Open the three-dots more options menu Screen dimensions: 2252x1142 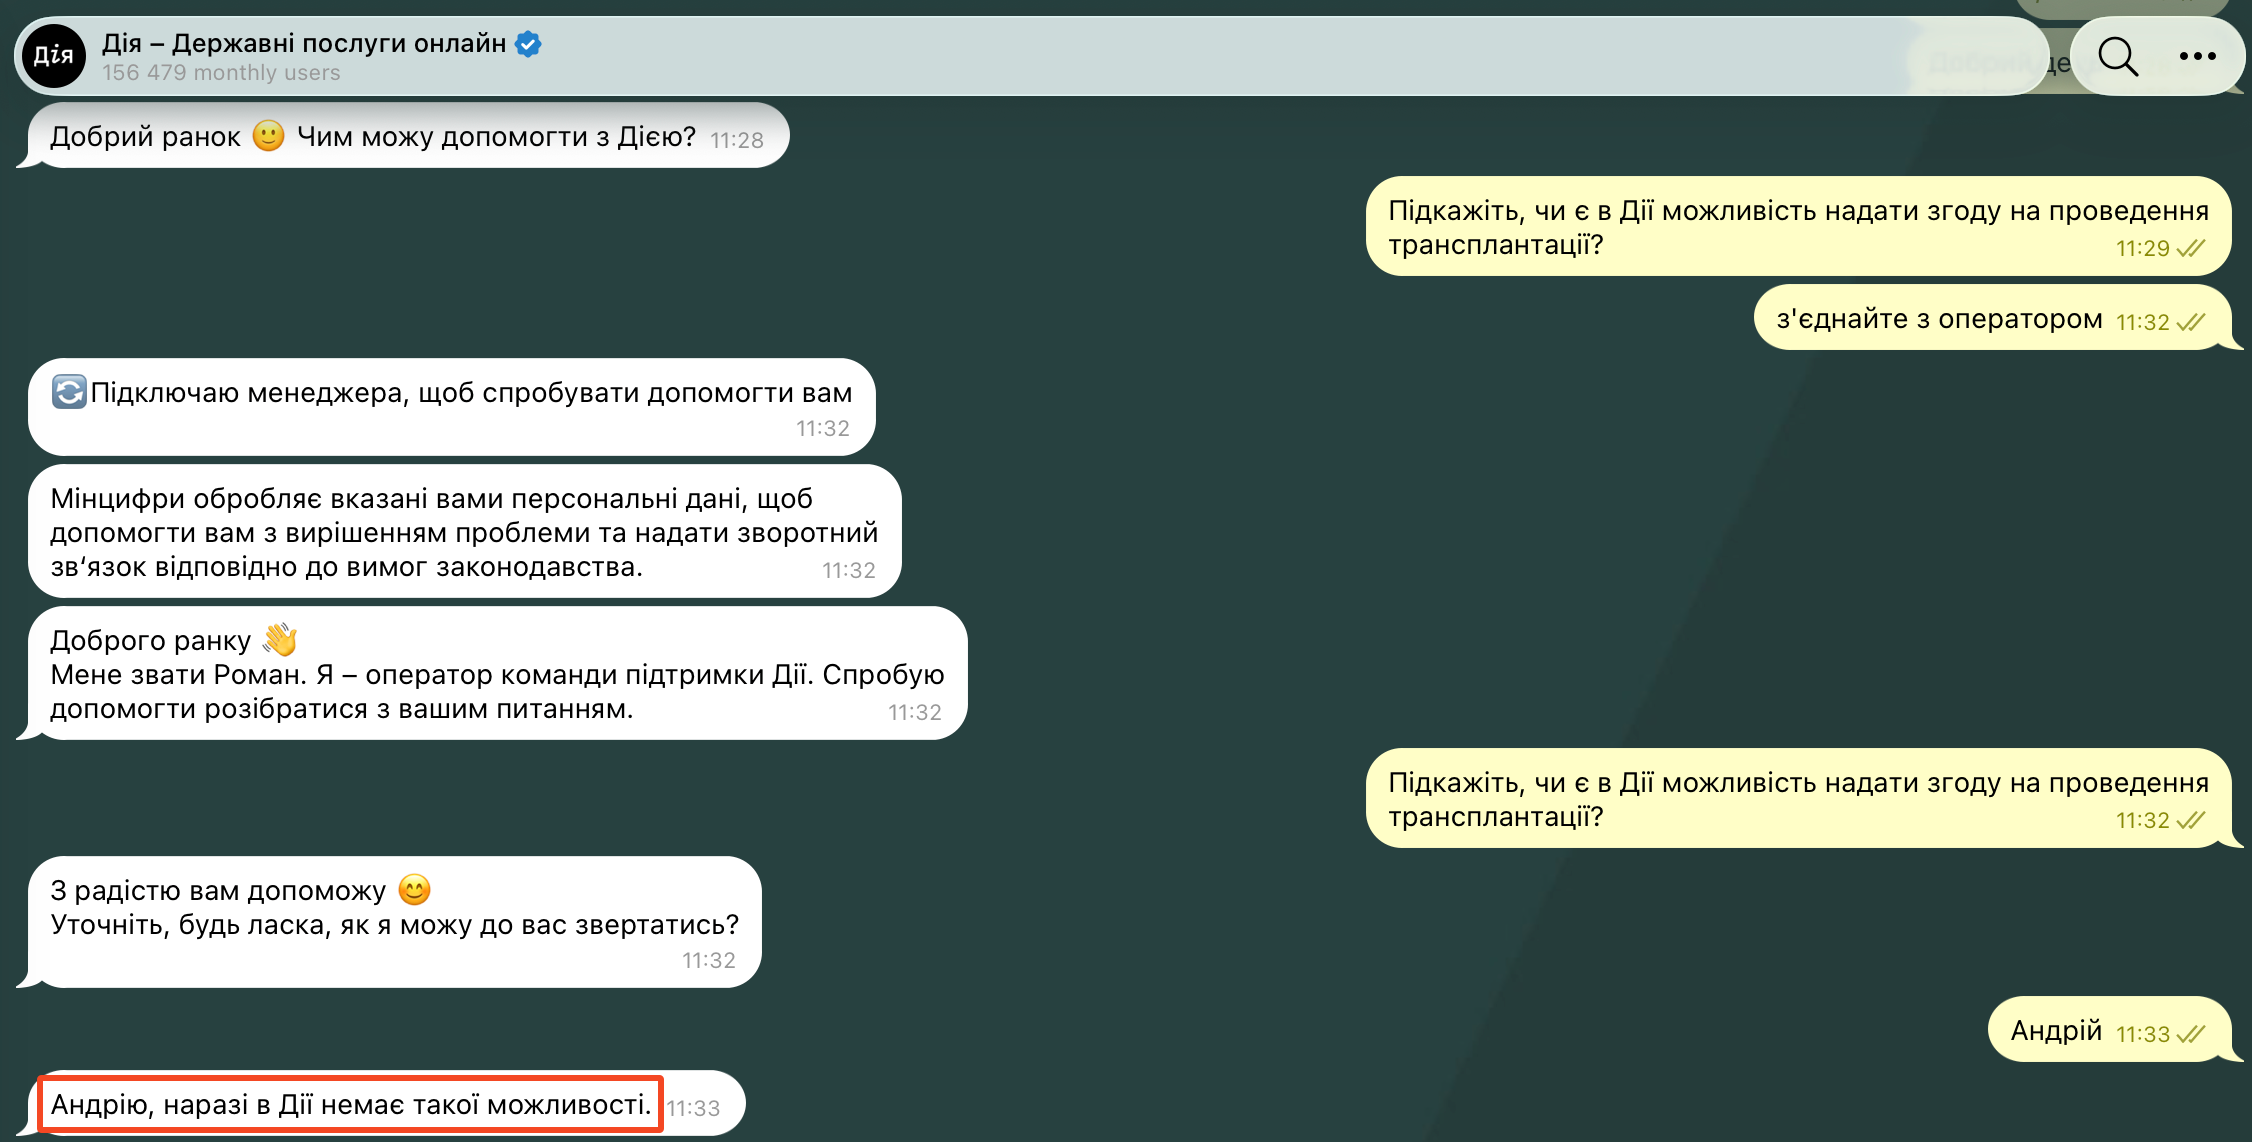click(2197, 56)
